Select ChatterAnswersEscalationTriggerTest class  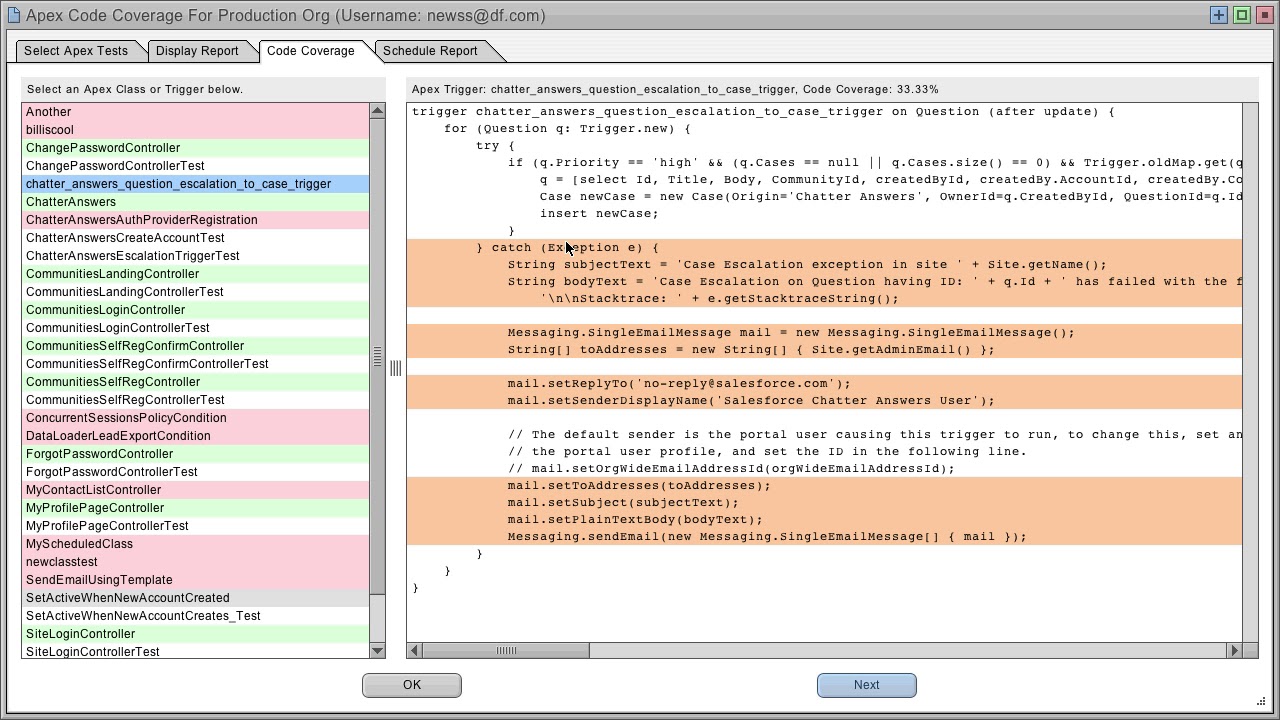(196, 256)
